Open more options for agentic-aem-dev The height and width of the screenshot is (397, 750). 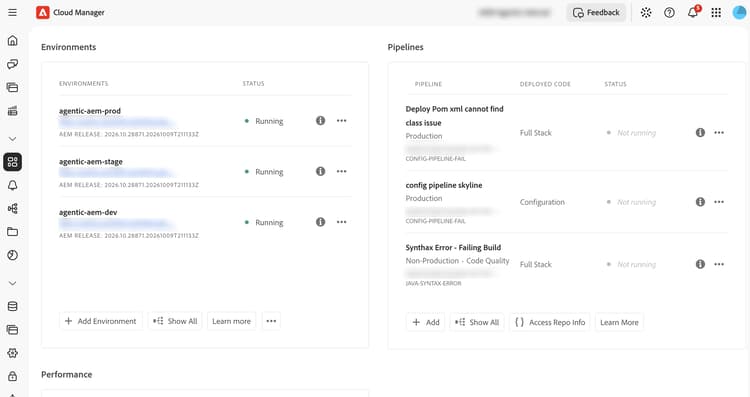[342, 222]
